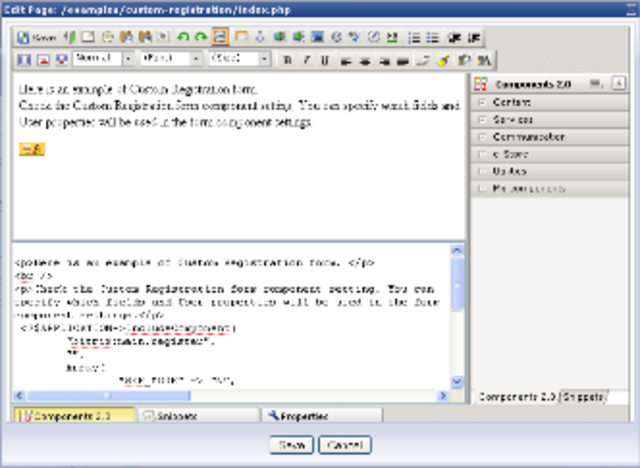Click the special character checkmark icon
The height and width of the screenshot is (468, 640).
(x=354, y=37)
